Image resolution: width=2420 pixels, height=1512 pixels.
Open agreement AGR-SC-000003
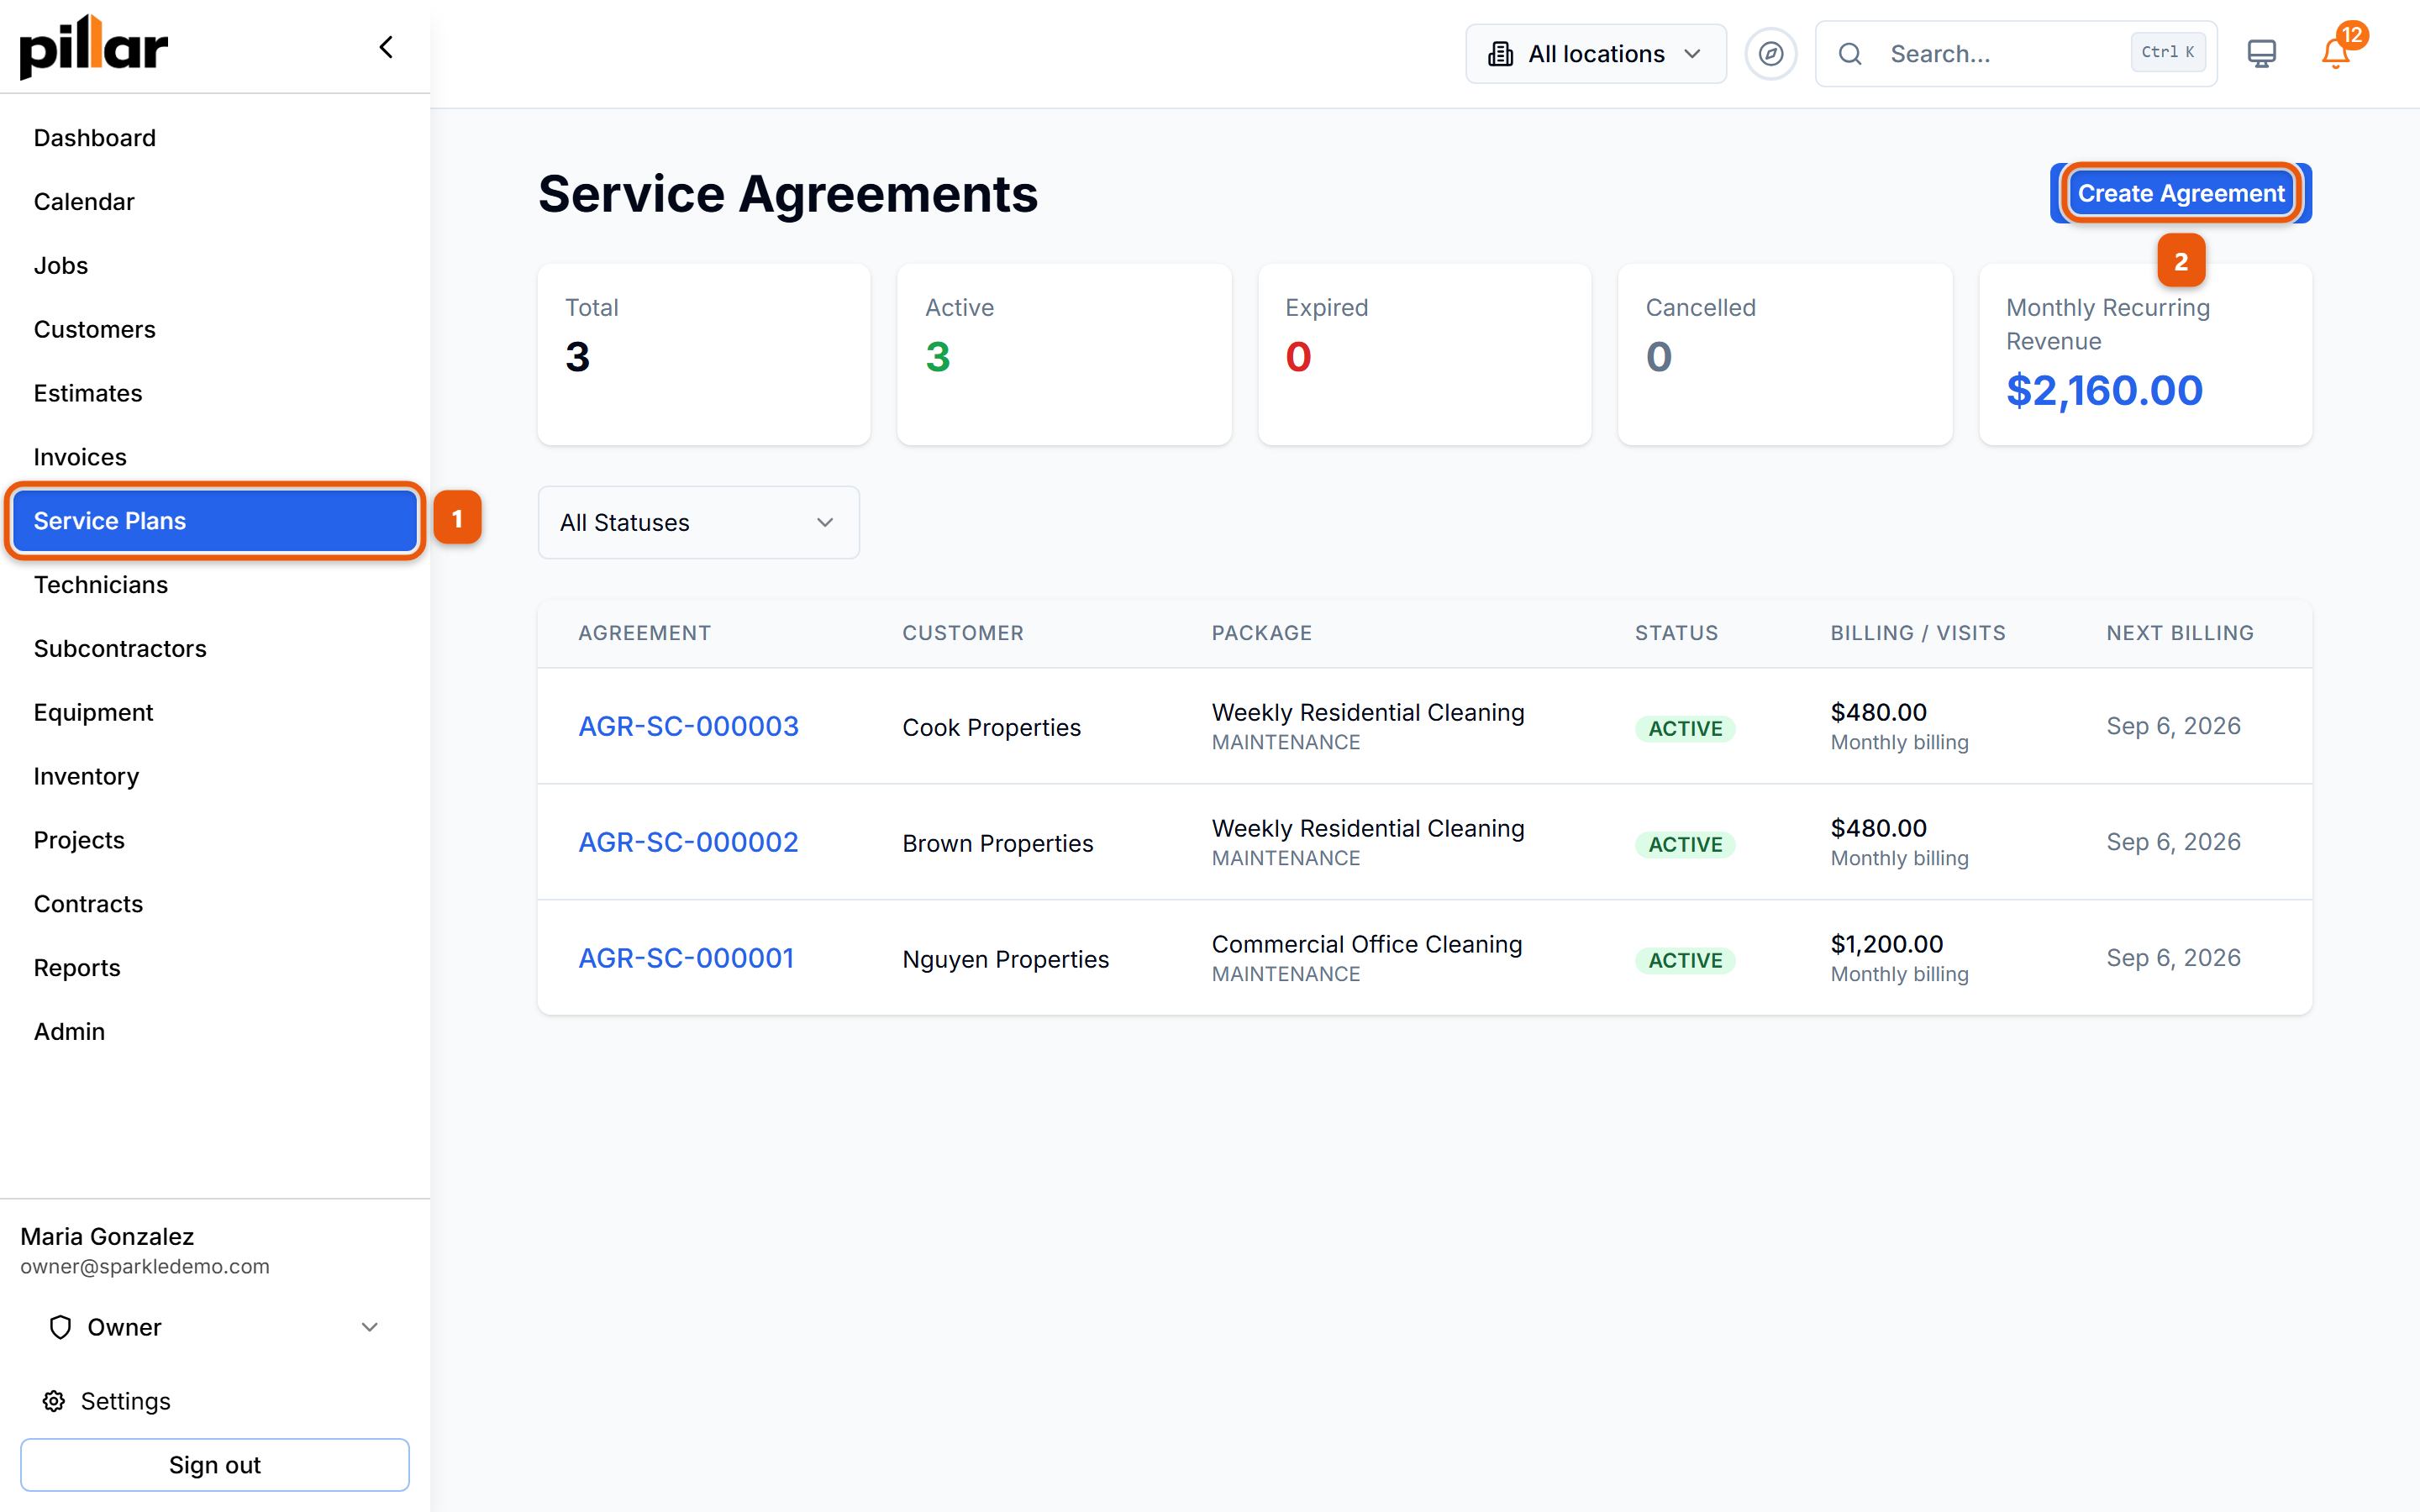[x=688, y=726]
